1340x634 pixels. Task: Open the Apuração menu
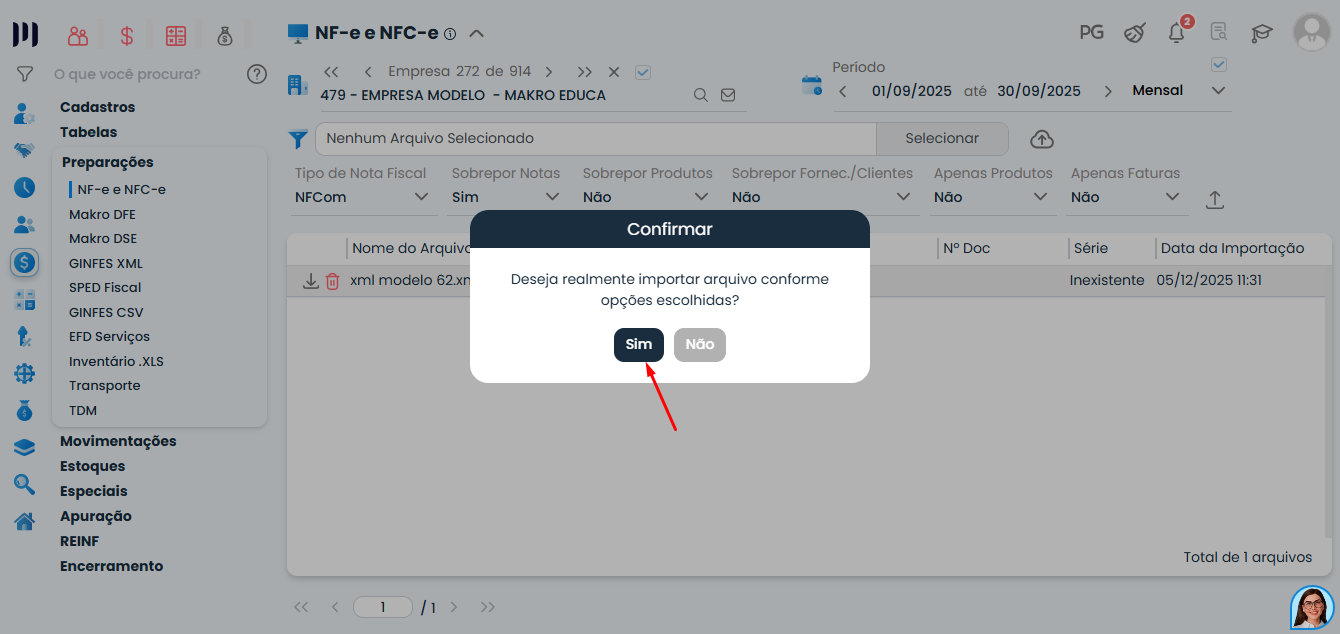pyautogui.click(x=96, y=516)
